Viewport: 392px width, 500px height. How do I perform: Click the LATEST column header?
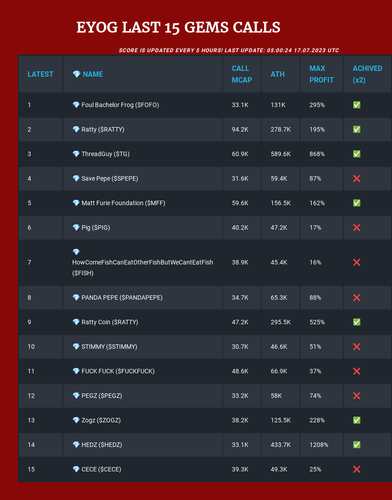click(x=40, y=74)
